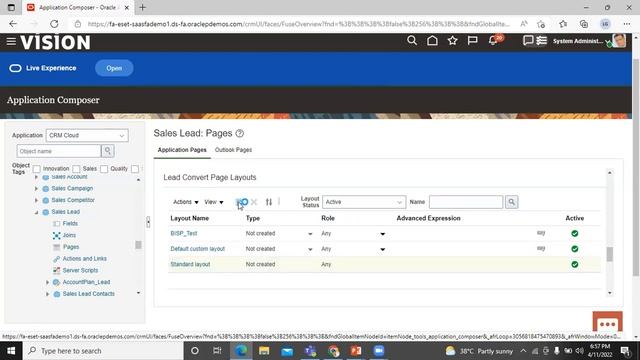Open the Watchlist flag icon

pos(472,40)
